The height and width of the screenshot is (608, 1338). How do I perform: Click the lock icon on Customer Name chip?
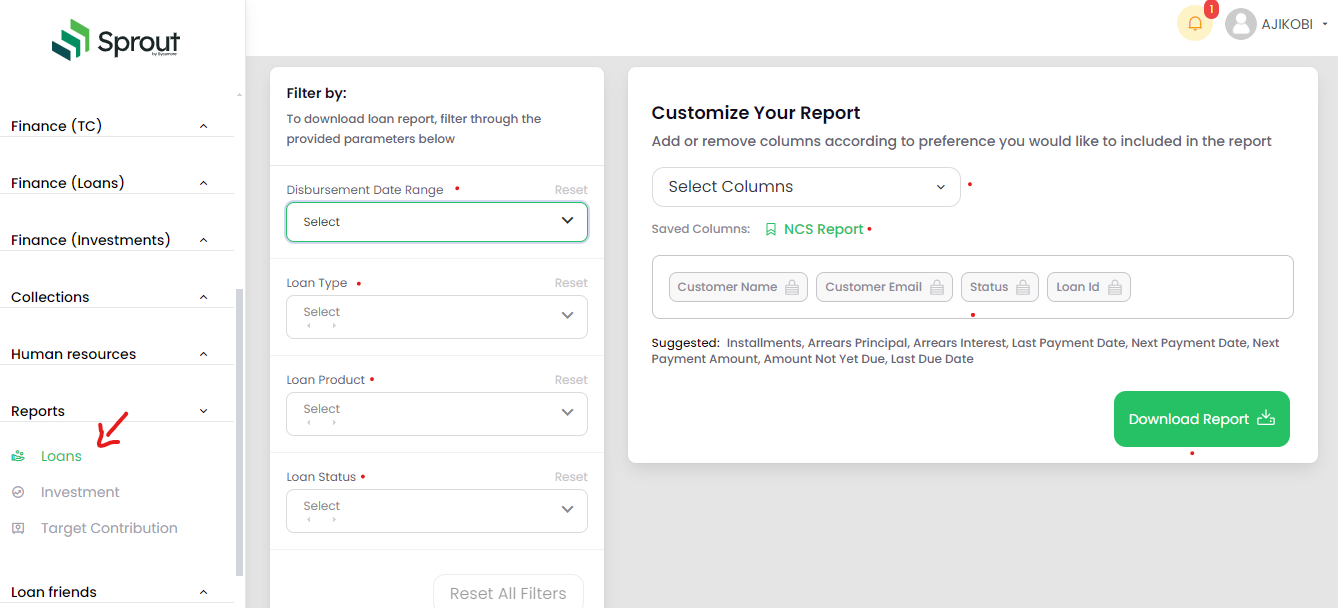(x=792, y=287)
